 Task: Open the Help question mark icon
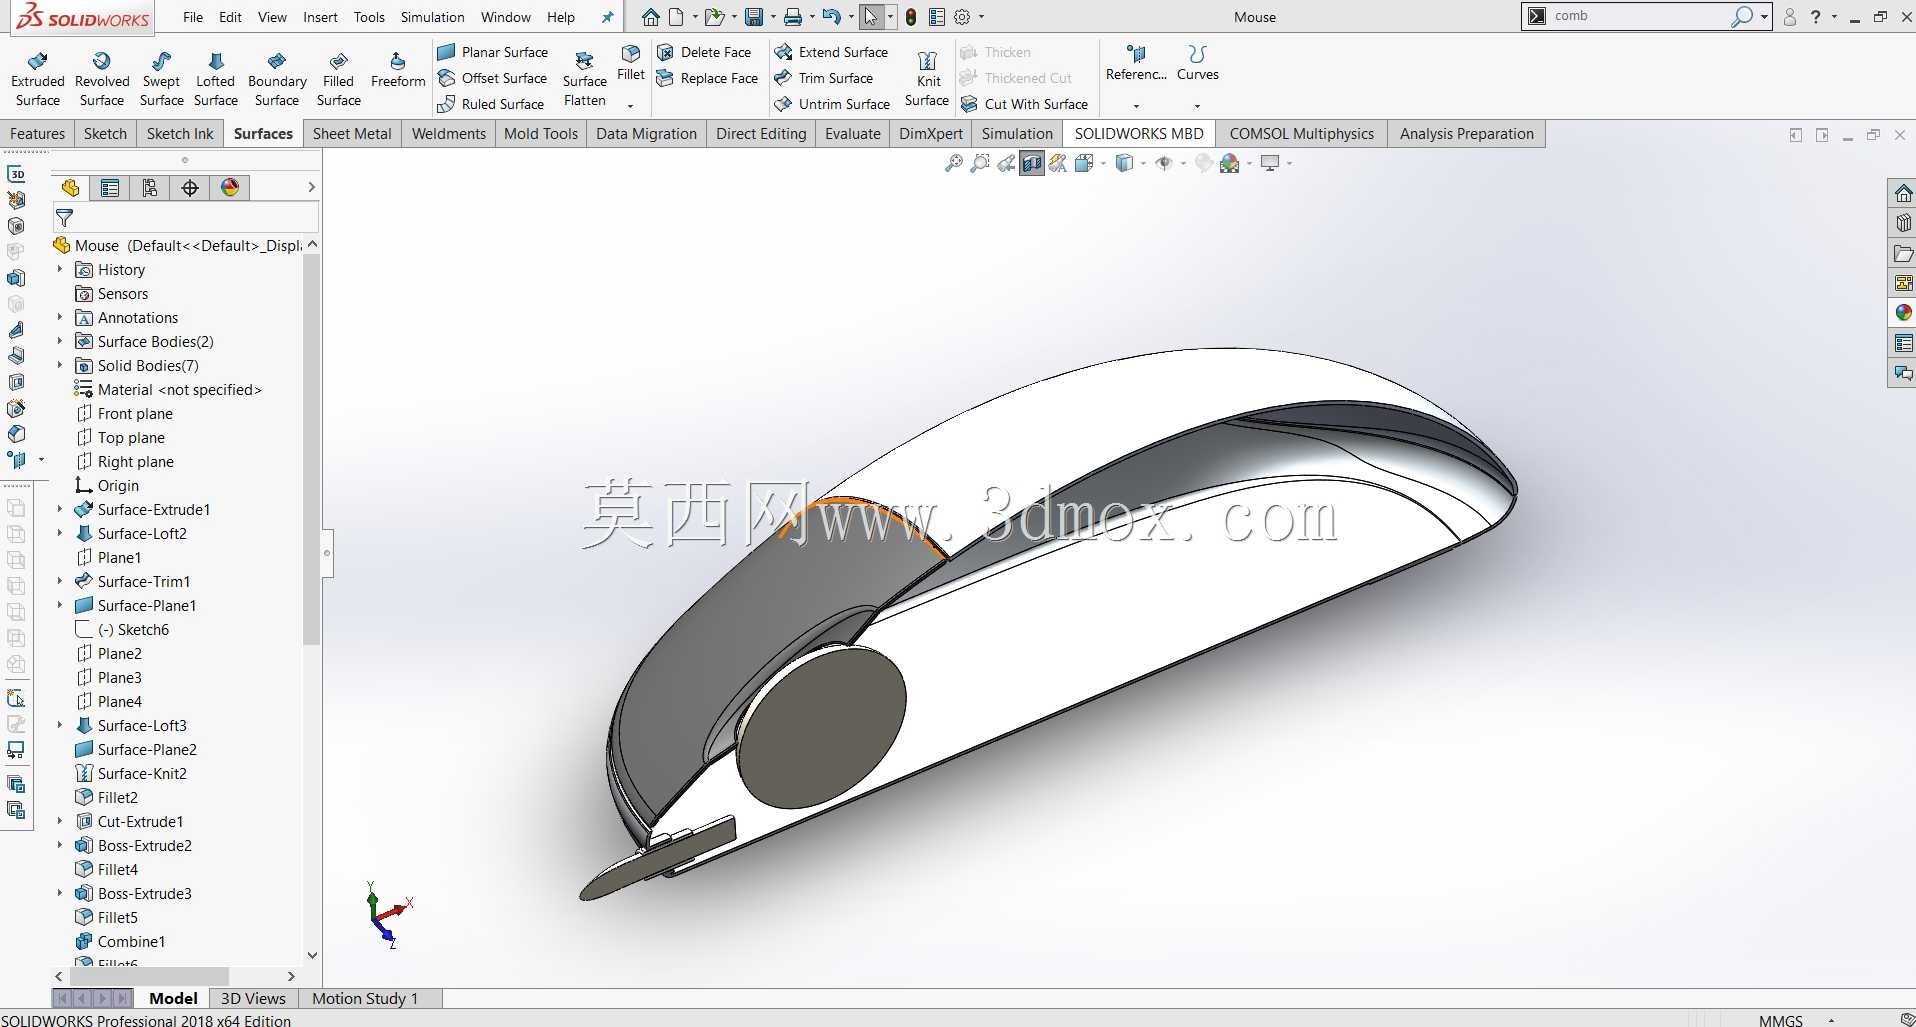pos(1816,17)
